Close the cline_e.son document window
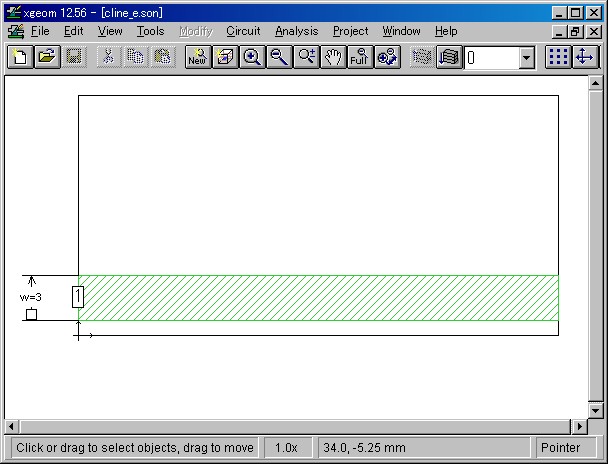608x464 pixels. click(x=594, y=31)
